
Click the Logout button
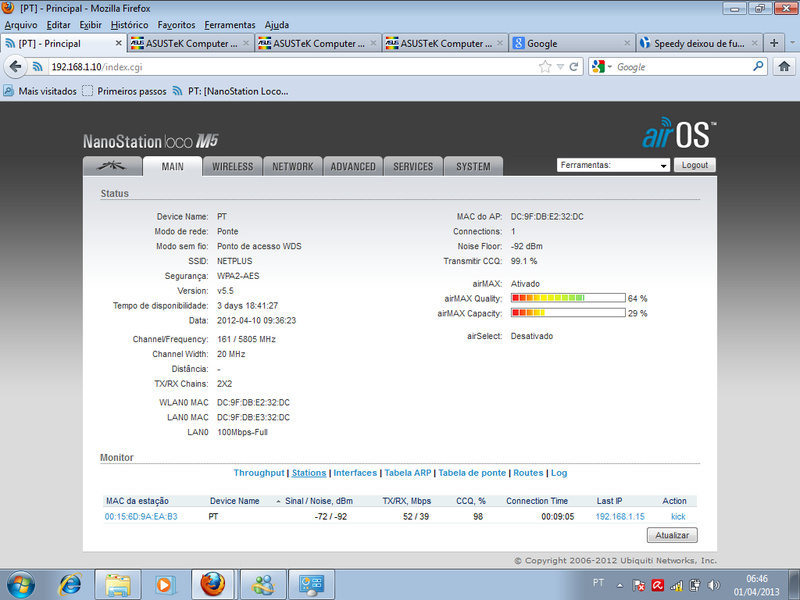[x=694, y=165]
